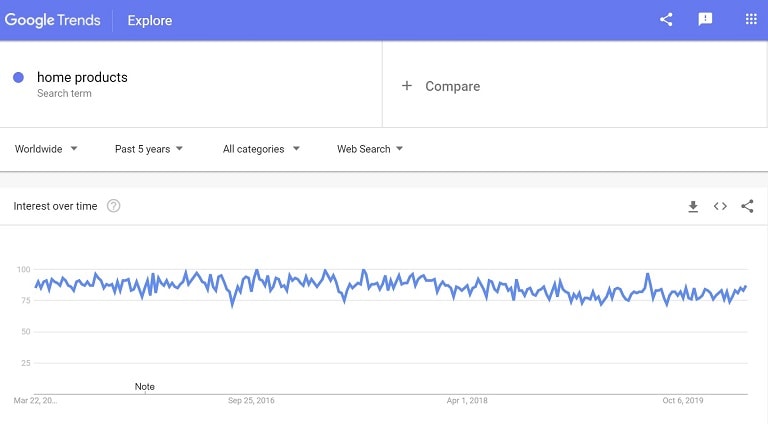The image size is (768, 424).
Task: Open the Past 5 years time range dropdown
Action: (x=148, y=149)
